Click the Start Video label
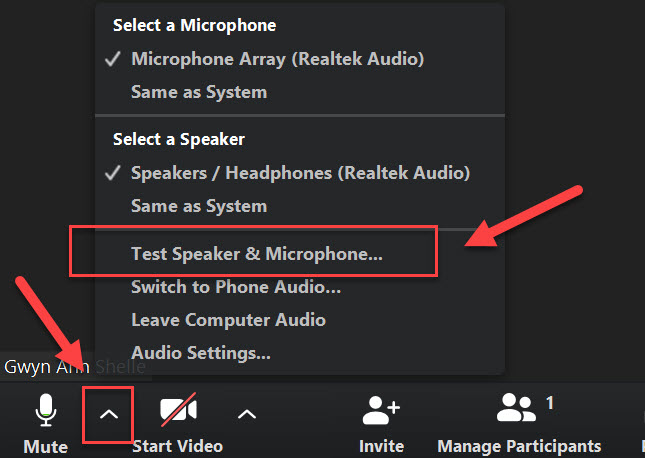 pos(177,446)
